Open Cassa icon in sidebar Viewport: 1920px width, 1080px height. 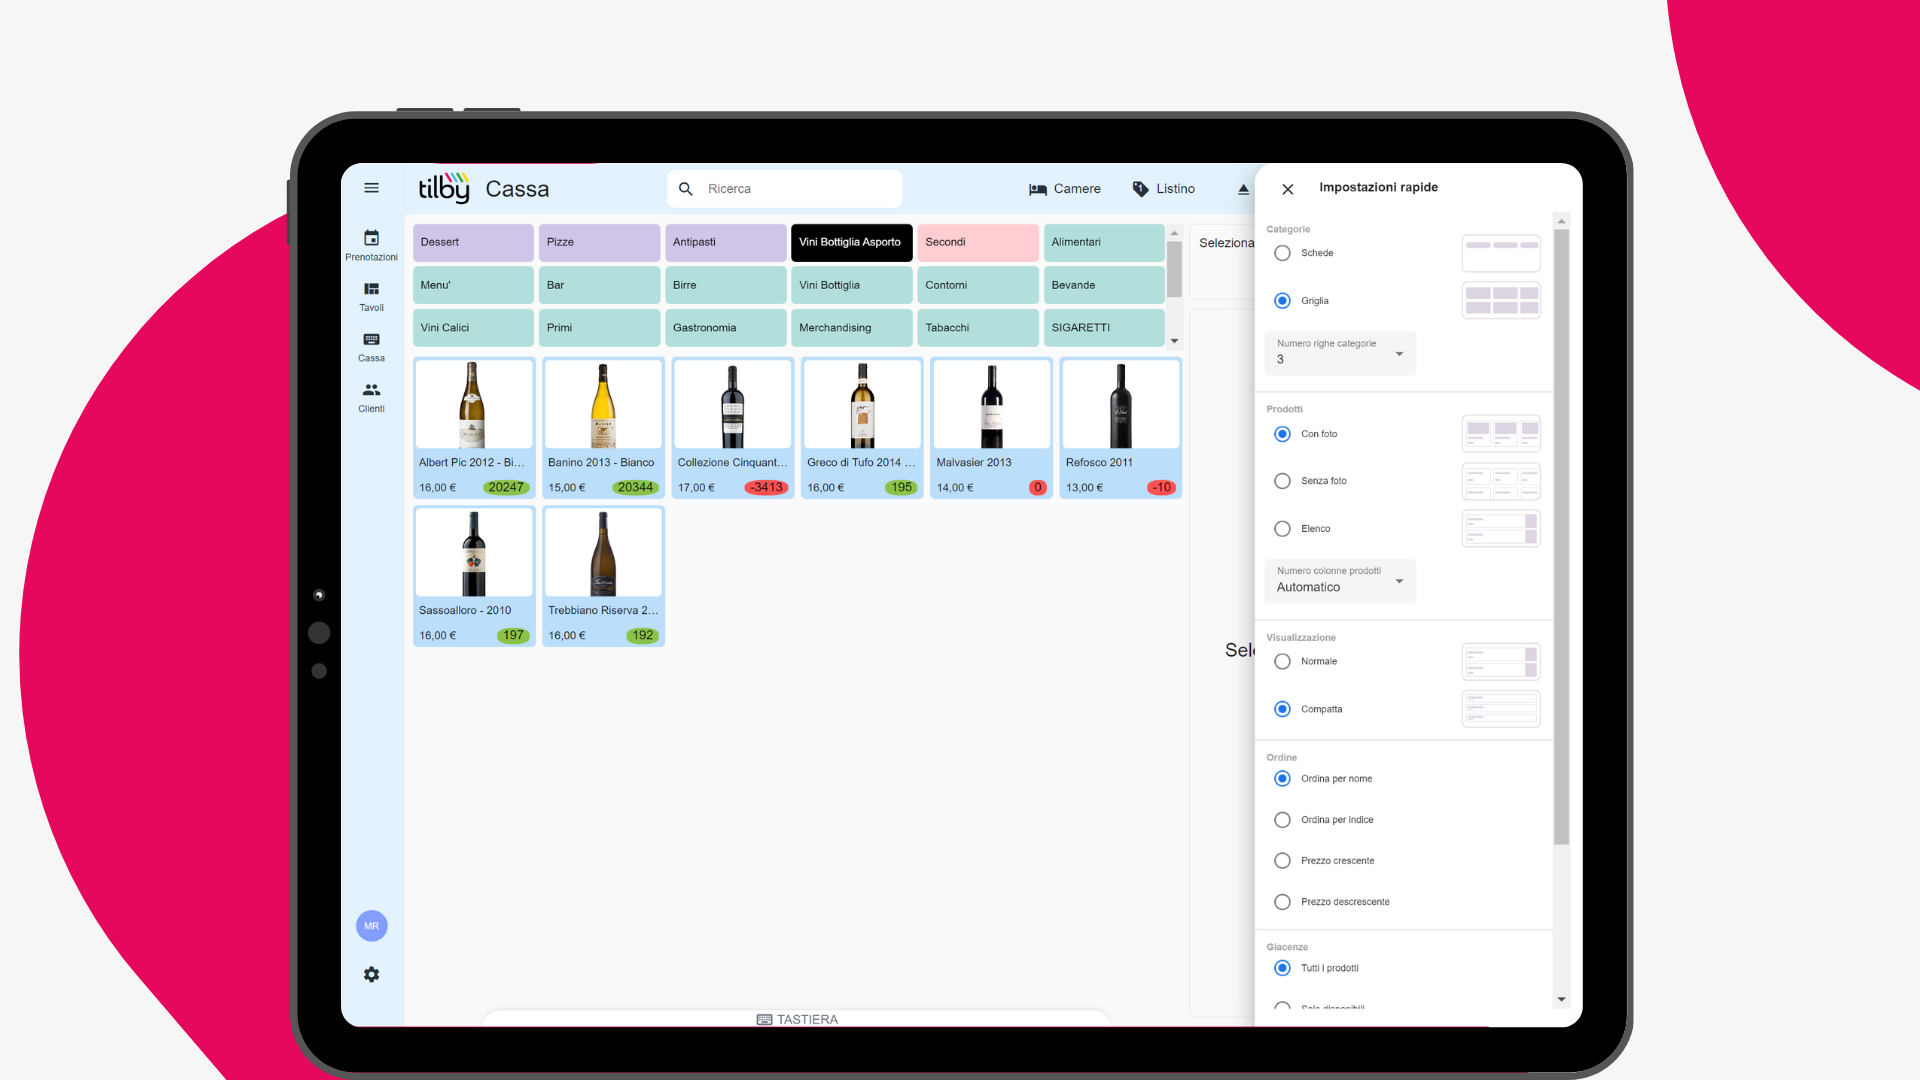point(371,339)
